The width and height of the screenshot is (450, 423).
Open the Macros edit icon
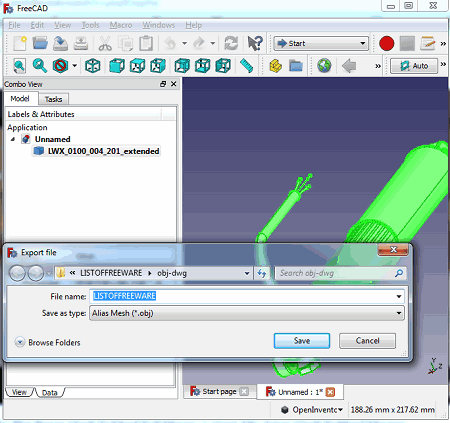pyautogui.click(x=428, y=44)
